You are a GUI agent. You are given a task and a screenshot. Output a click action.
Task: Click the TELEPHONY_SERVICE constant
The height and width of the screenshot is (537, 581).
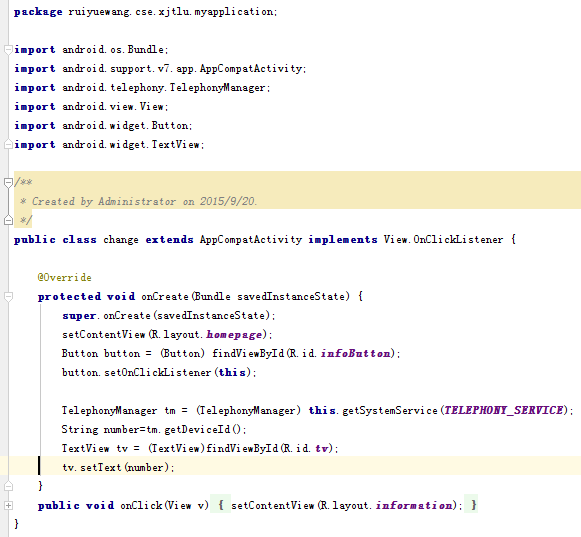(x=504, y=410)
